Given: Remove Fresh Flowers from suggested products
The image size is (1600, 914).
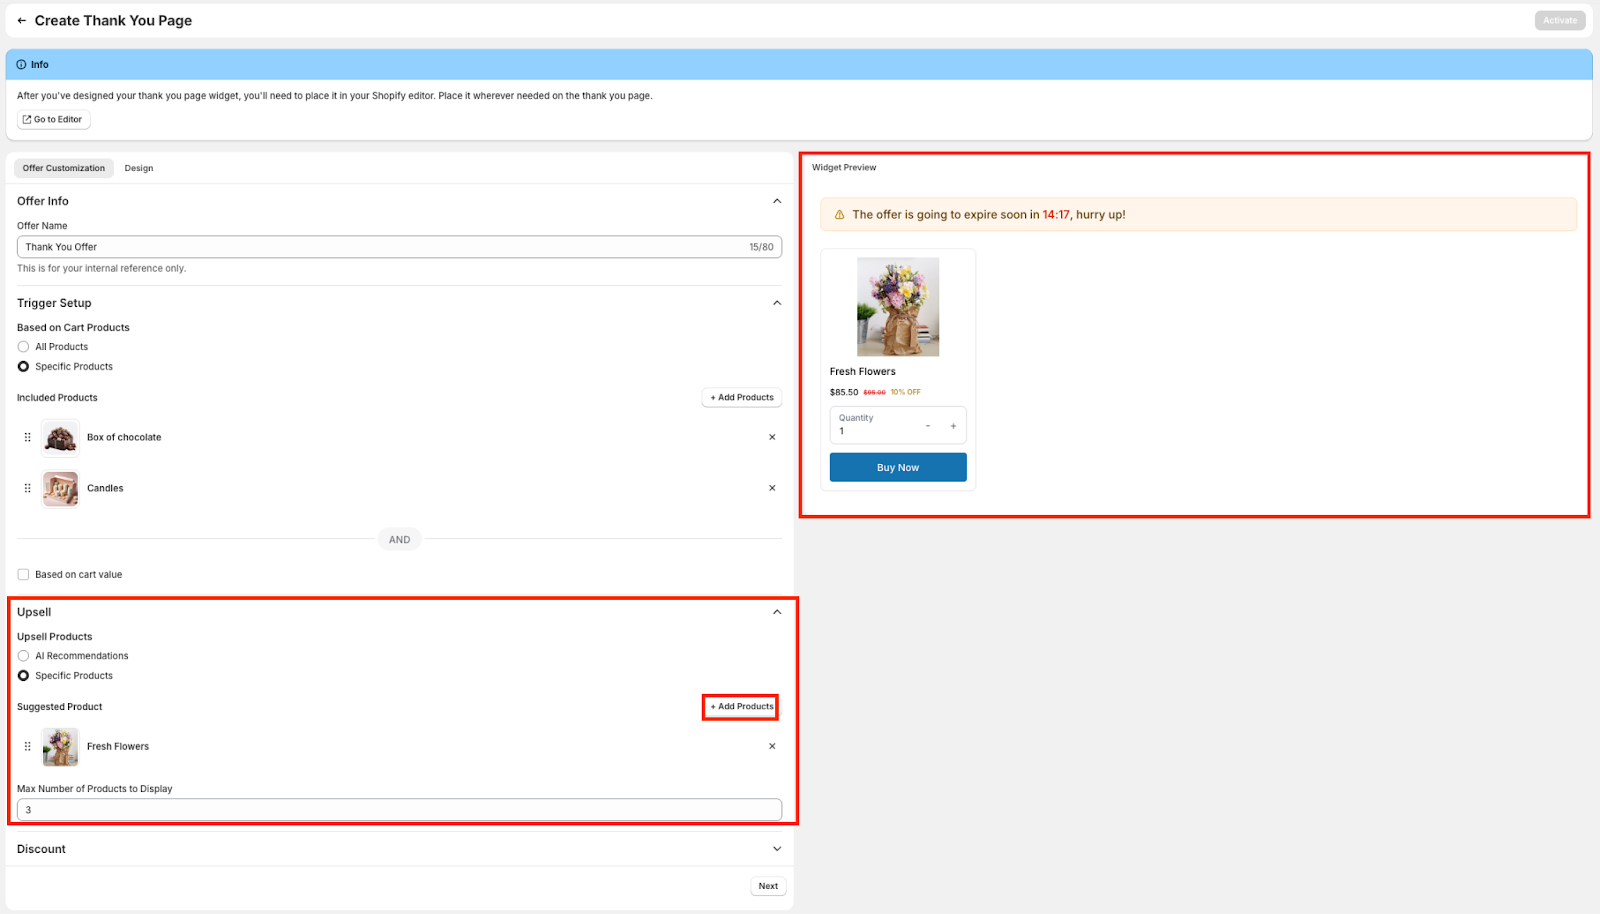Looking at the screenshot, I should [x=772, y=746].
